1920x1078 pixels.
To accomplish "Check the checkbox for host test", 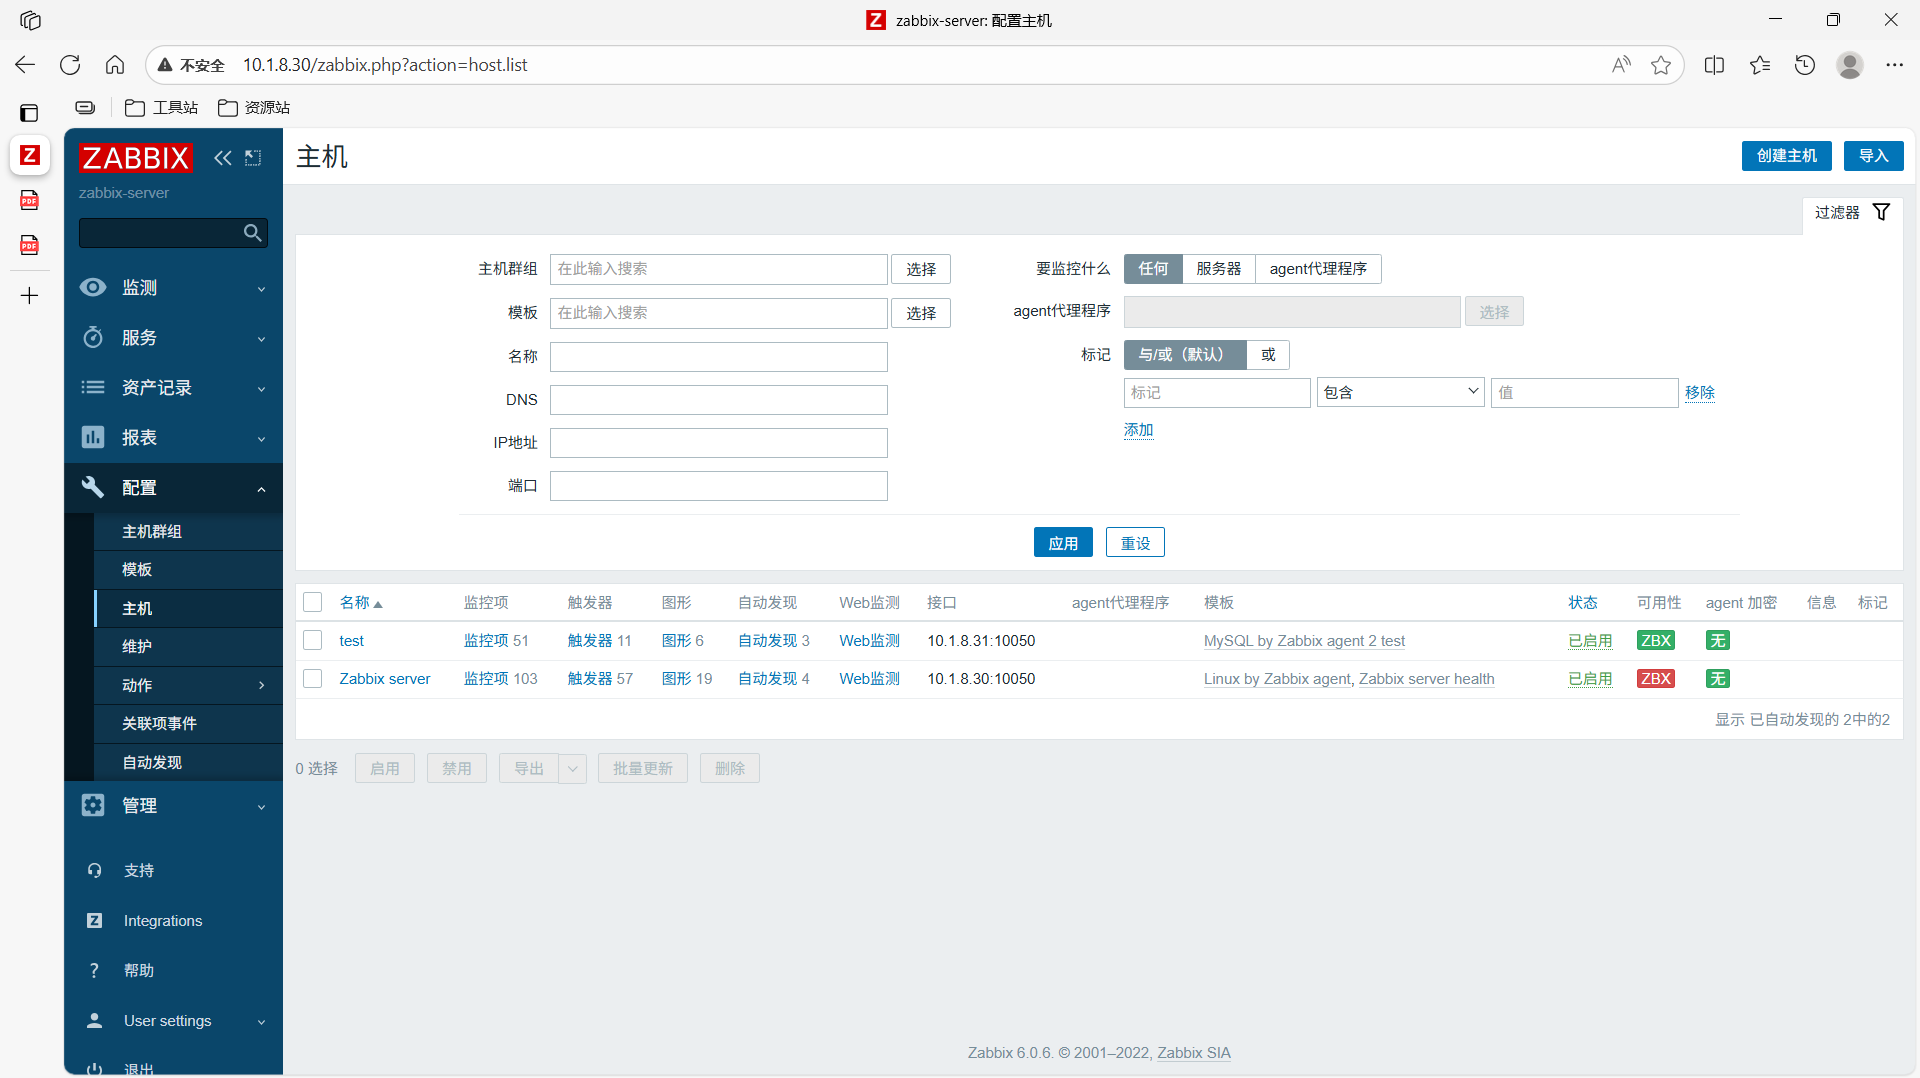I will (x=313, y=640).
